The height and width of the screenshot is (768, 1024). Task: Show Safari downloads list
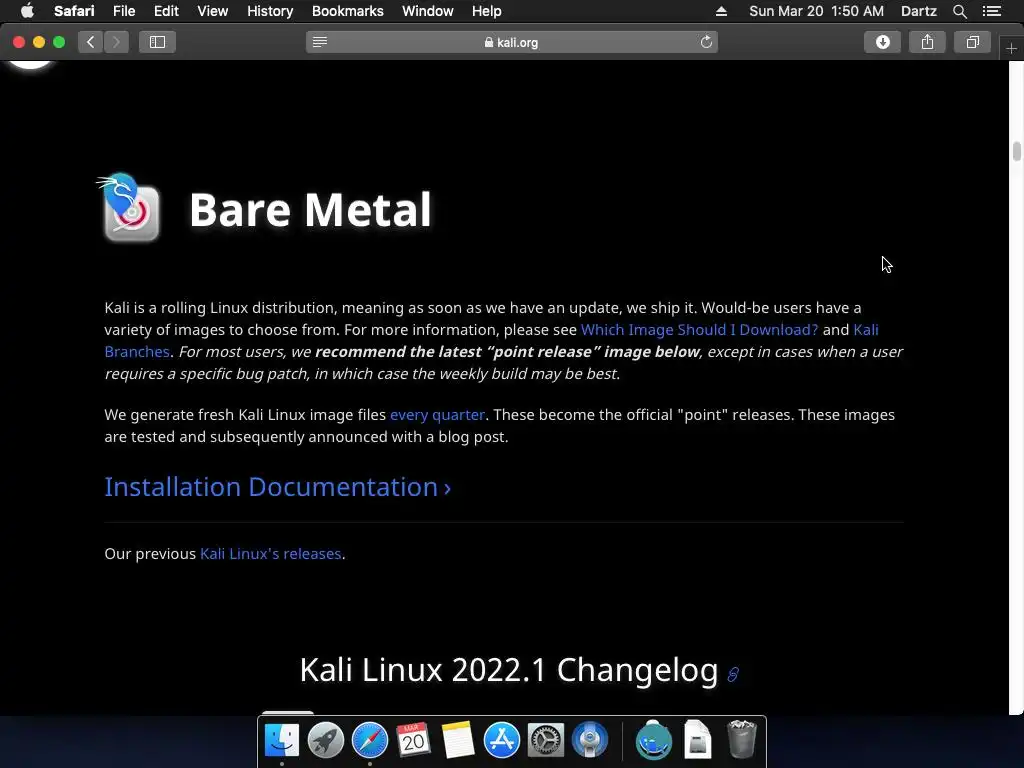(x=882, y=42)
